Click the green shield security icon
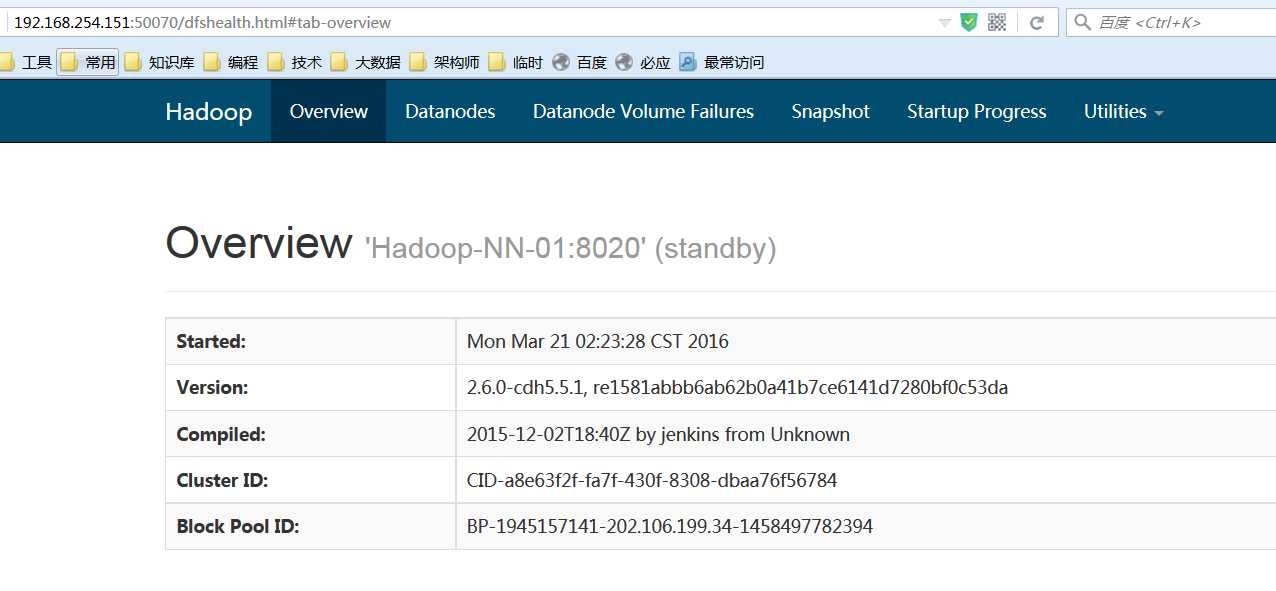Image resolution: width=1276 pixels, height=591 pixels. [x=968, y=22]
